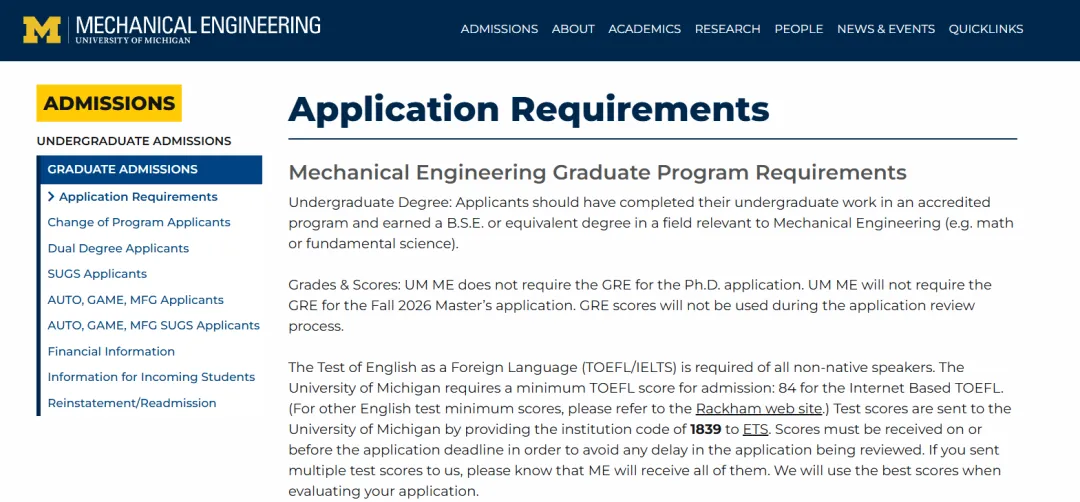
Task: Open the SUGS Applicants page
Action: point(97,274)
